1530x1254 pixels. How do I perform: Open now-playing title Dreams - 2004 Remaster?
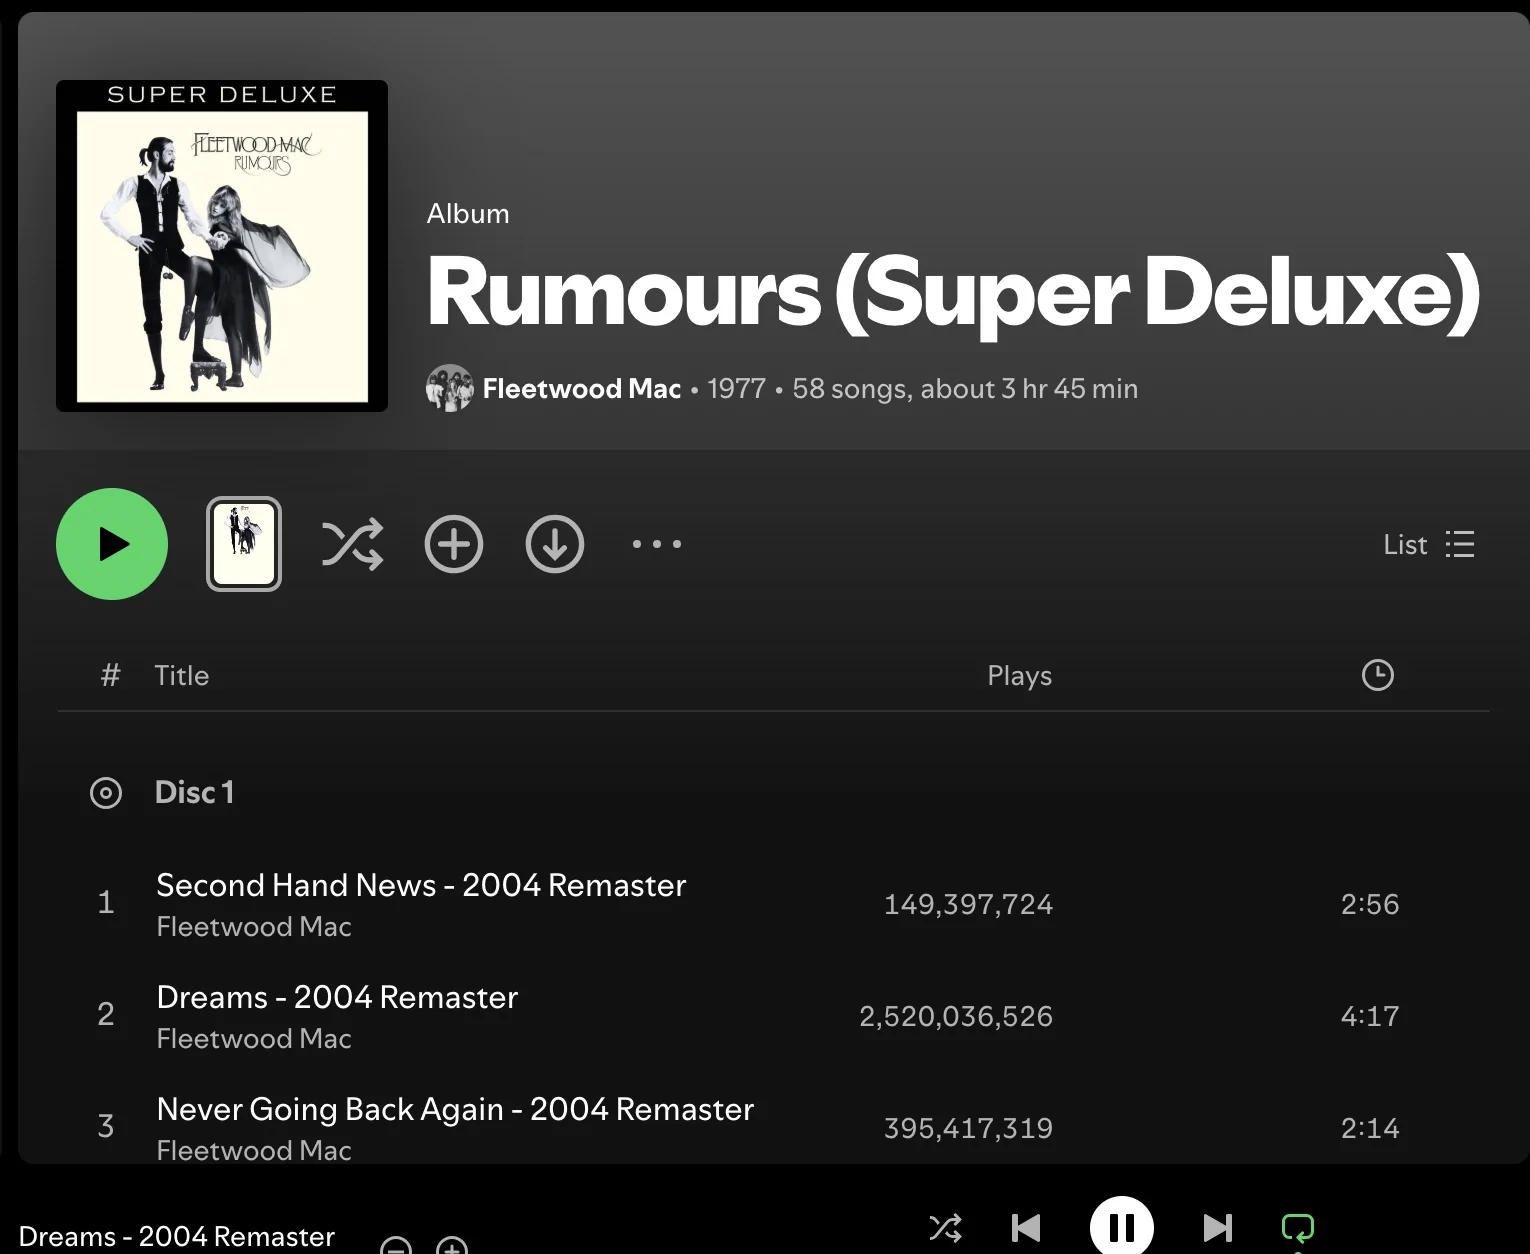[176, 1237]
